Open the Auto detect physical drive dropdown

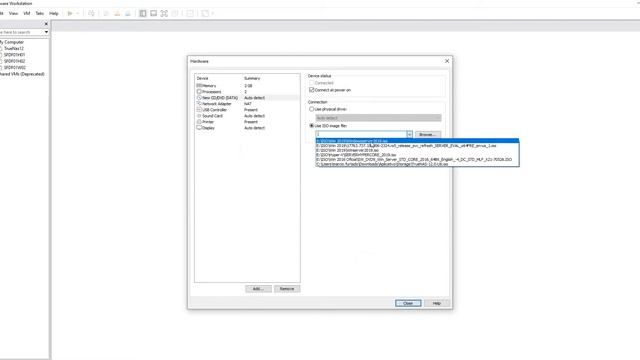point(378,118)
